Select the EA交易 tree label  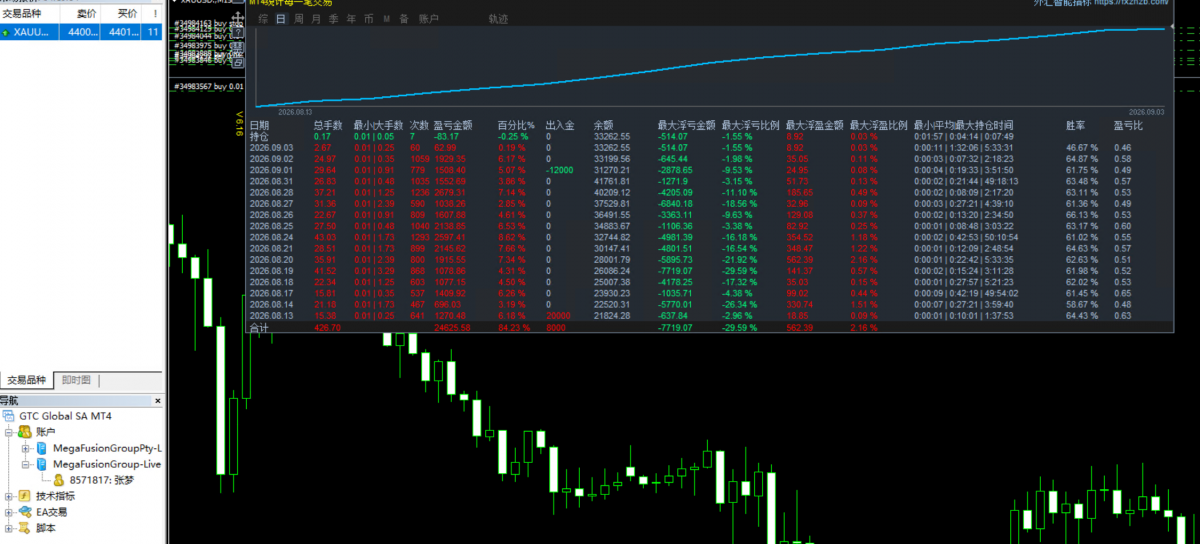tap(52, 512)
